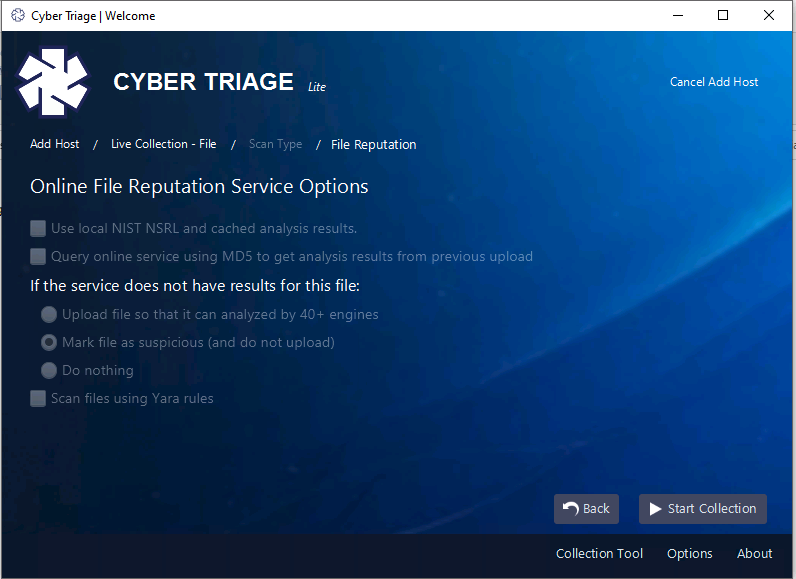Viewport: 796px width, 579px height.
Task: Select File Reputation breadcrumb step
Action: point(374,145)
